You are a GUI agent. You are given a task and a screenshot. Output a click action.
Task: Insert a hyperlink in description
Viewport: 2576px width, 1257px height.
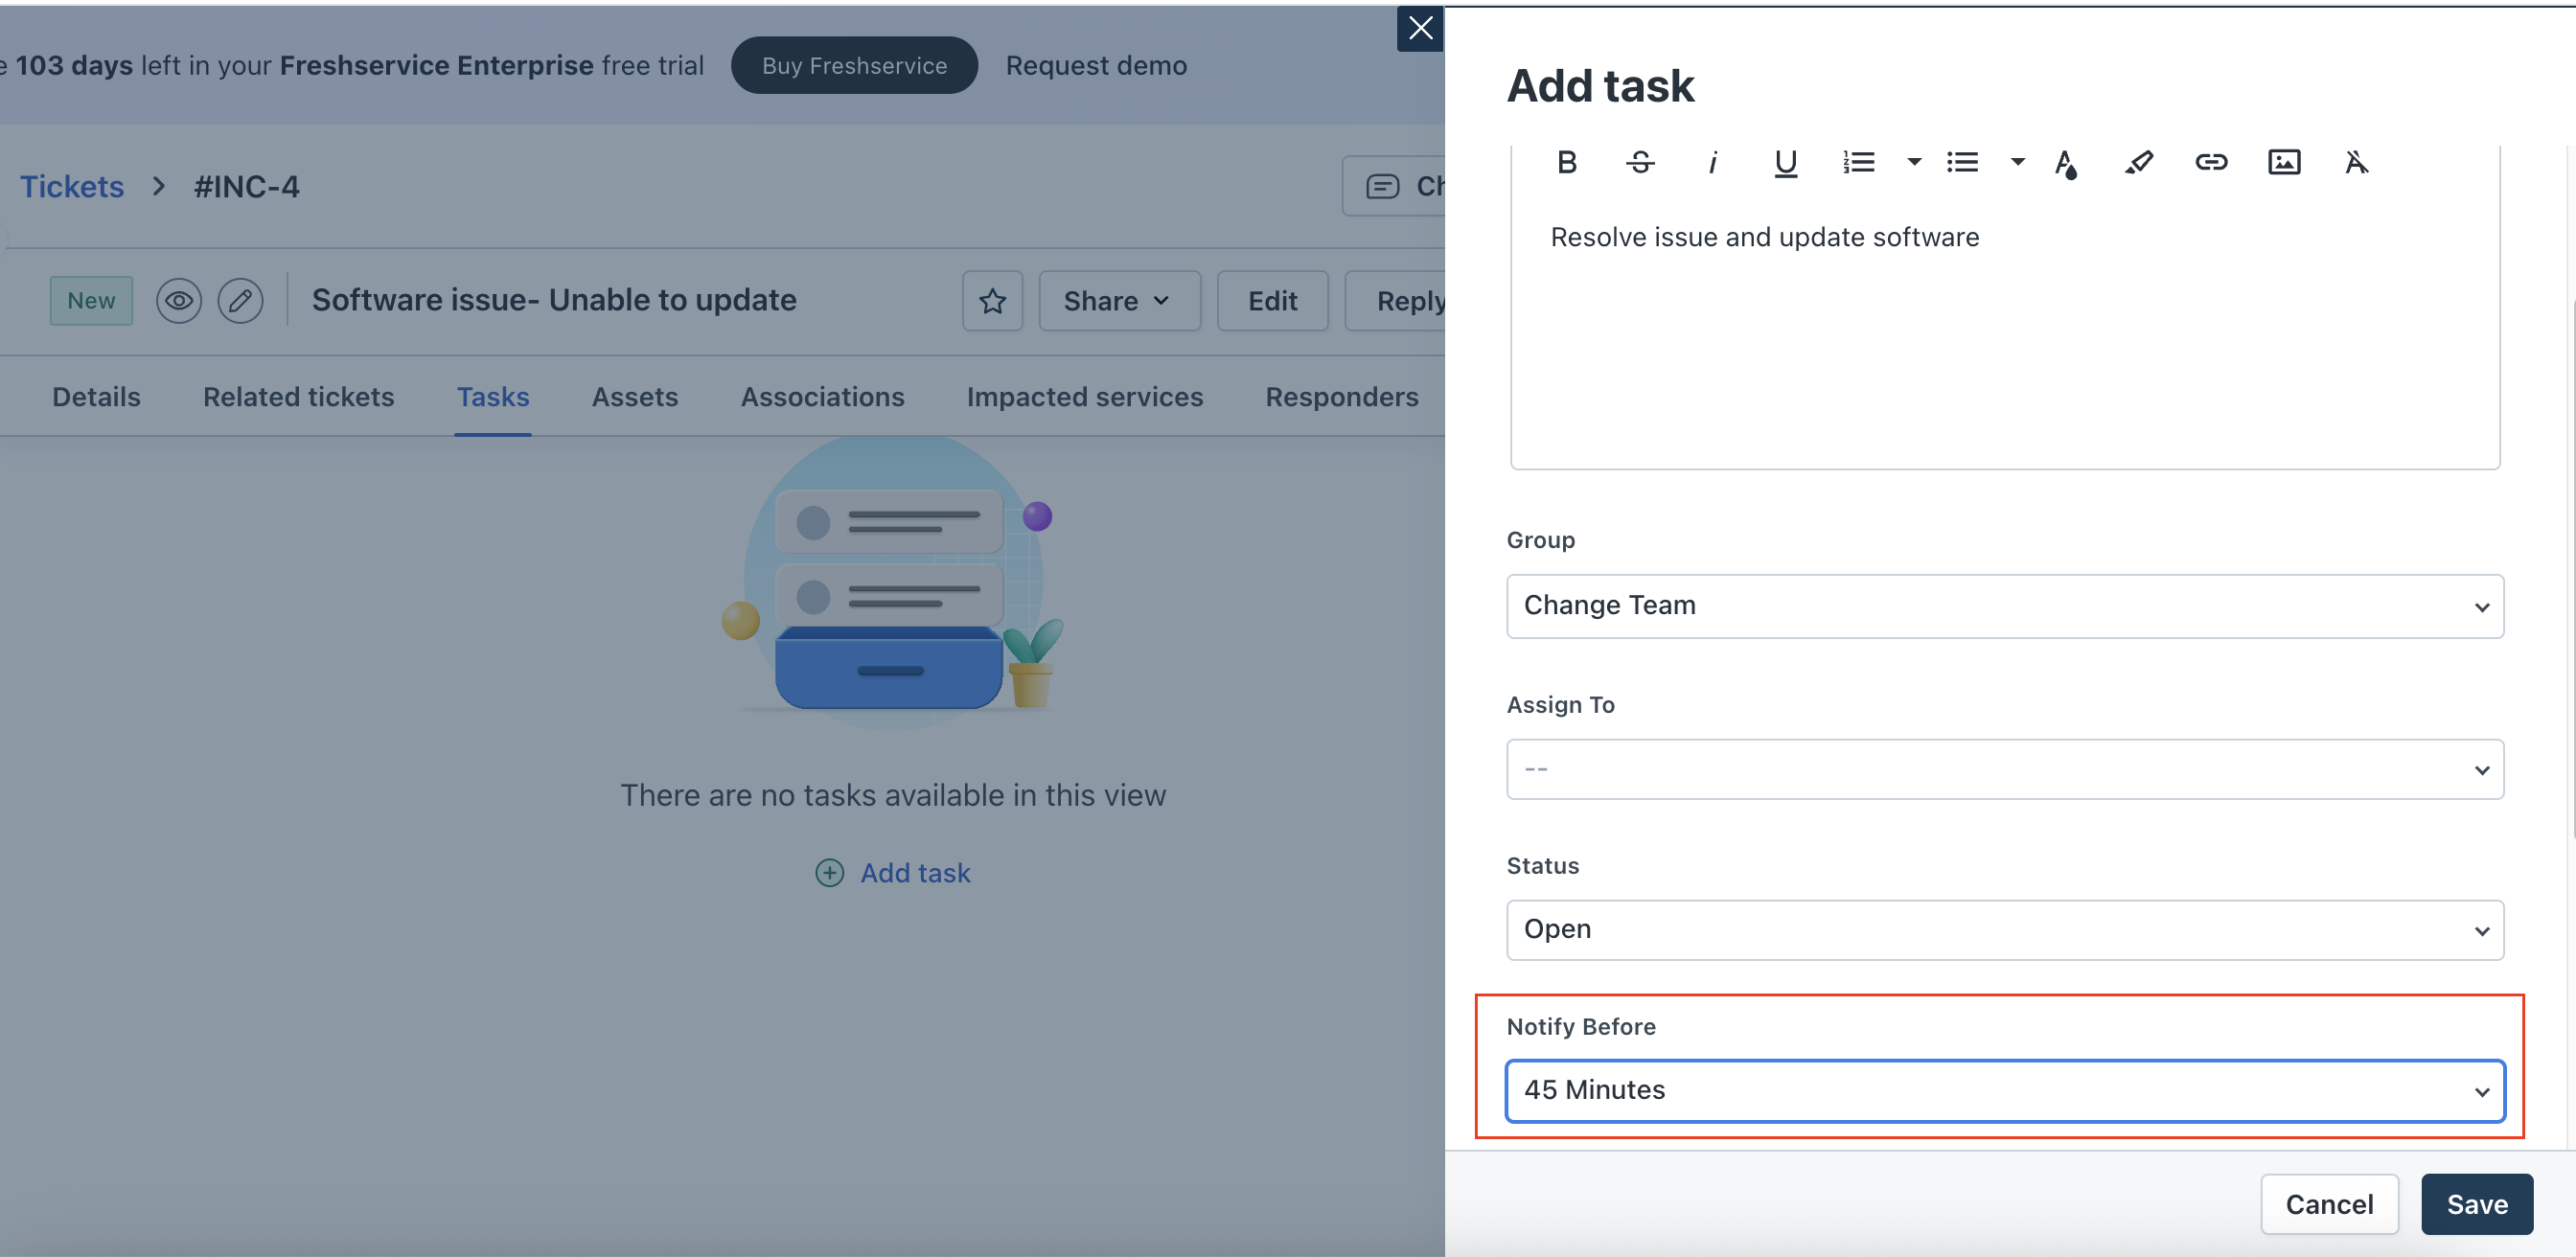(x=2211, y=162)
